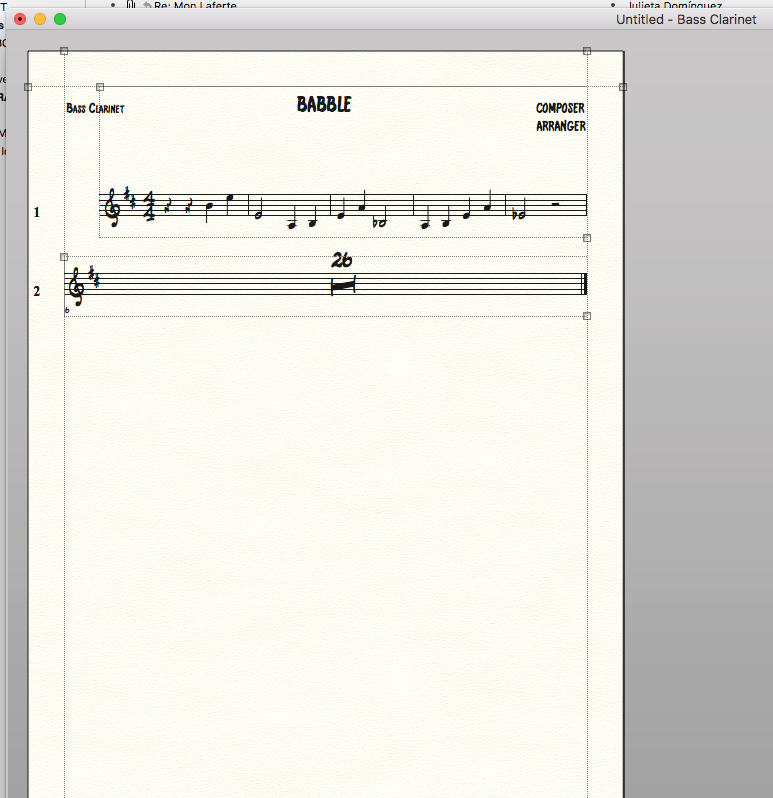Click the bottom-right handle of system 2

(587, 316)
